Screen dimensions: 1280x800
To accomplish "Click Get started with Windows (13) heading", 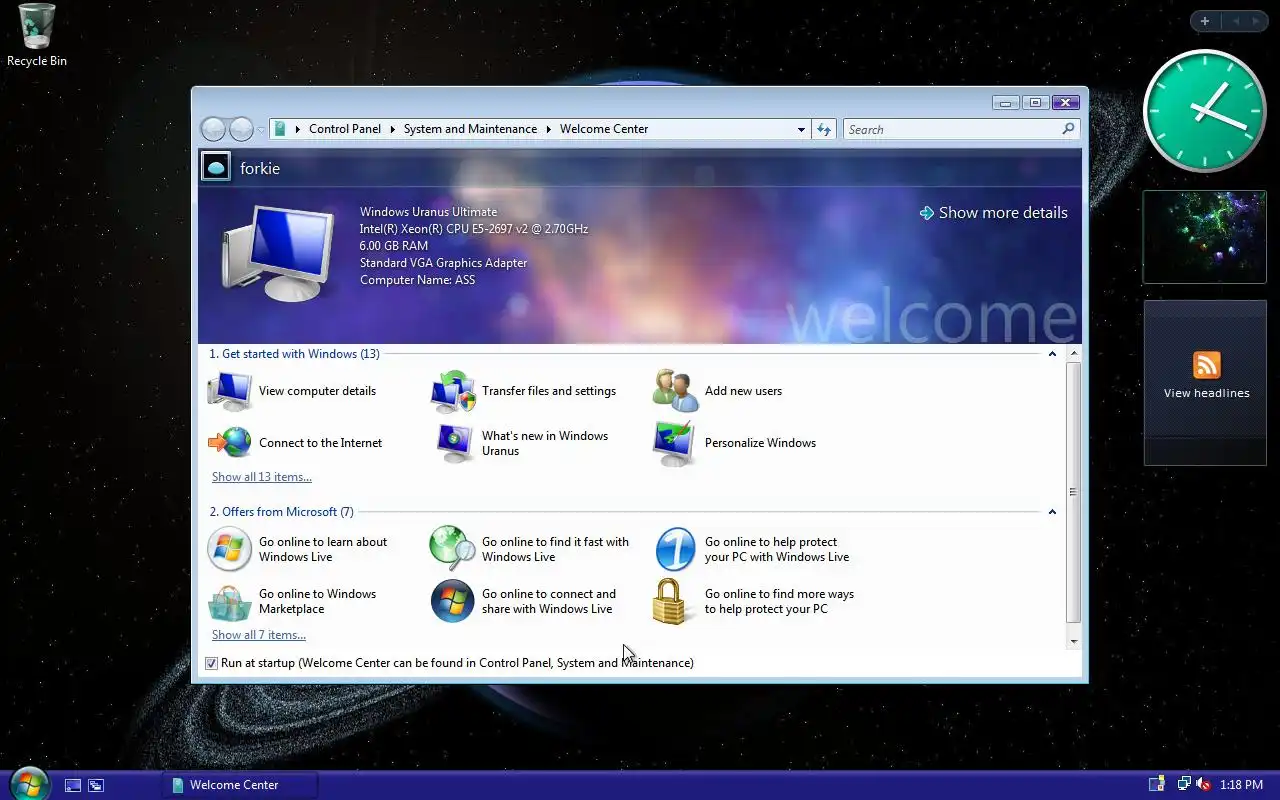I will pos(294,354).
